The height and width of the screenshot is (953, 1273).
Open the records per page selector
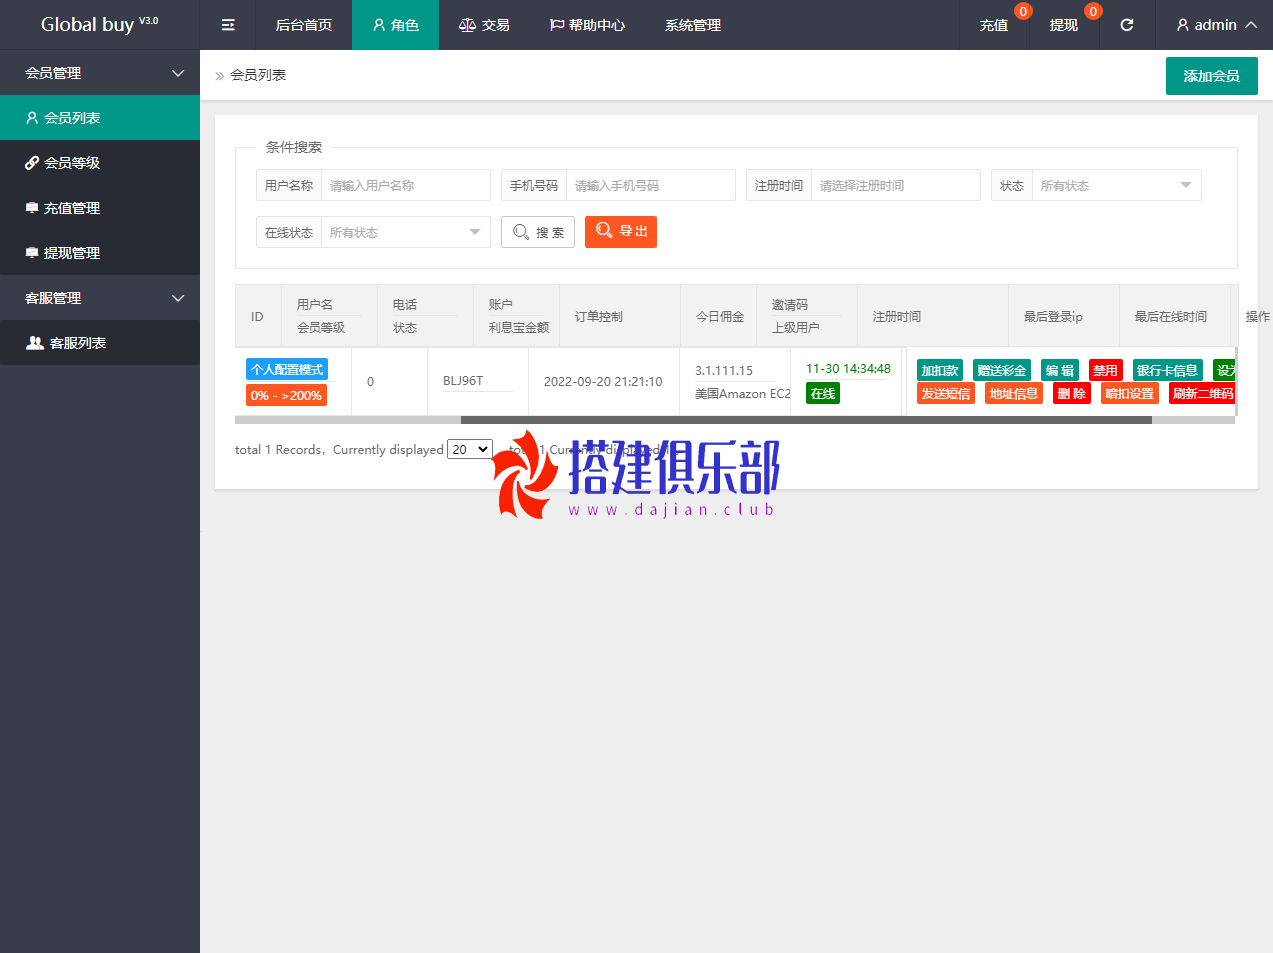coord(470,450)
